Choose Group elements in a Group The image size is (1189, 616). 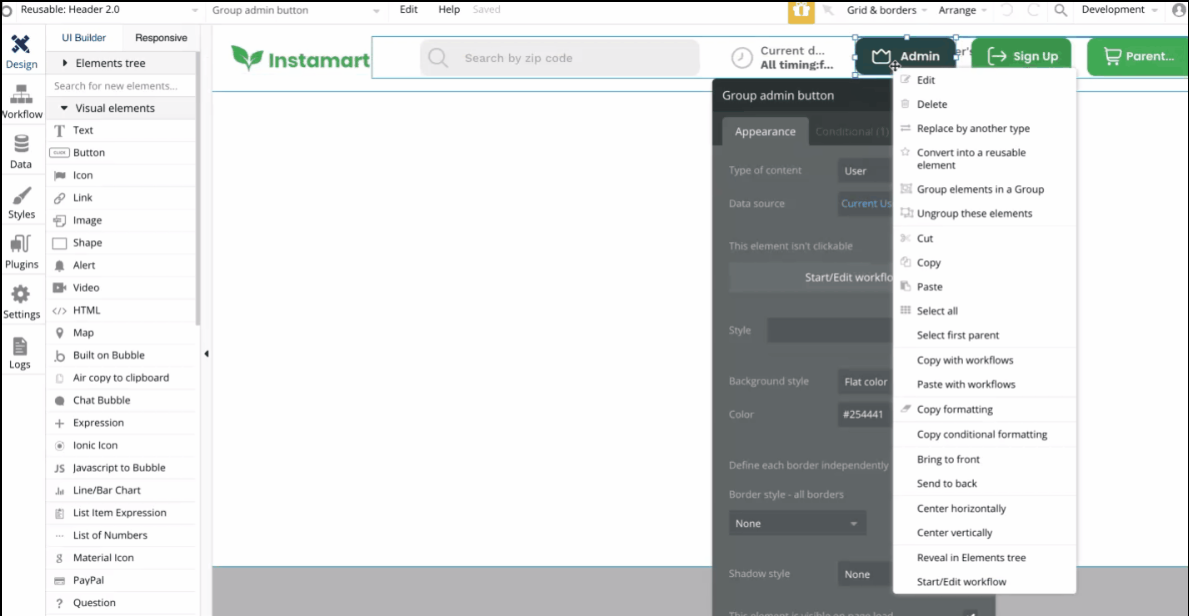click(x=984, y=189)
